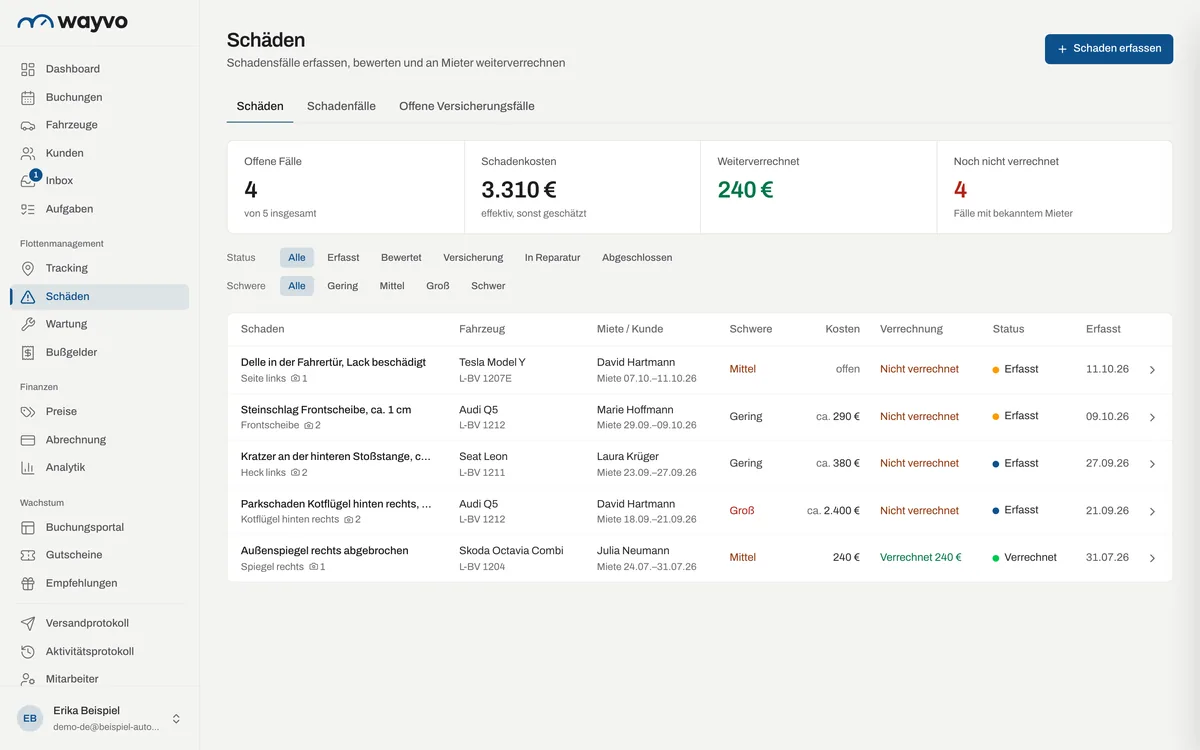Open the Offene Versicherungsfälle tab
The width and height of the screenshot is (1200, 750).
point(466,106)
